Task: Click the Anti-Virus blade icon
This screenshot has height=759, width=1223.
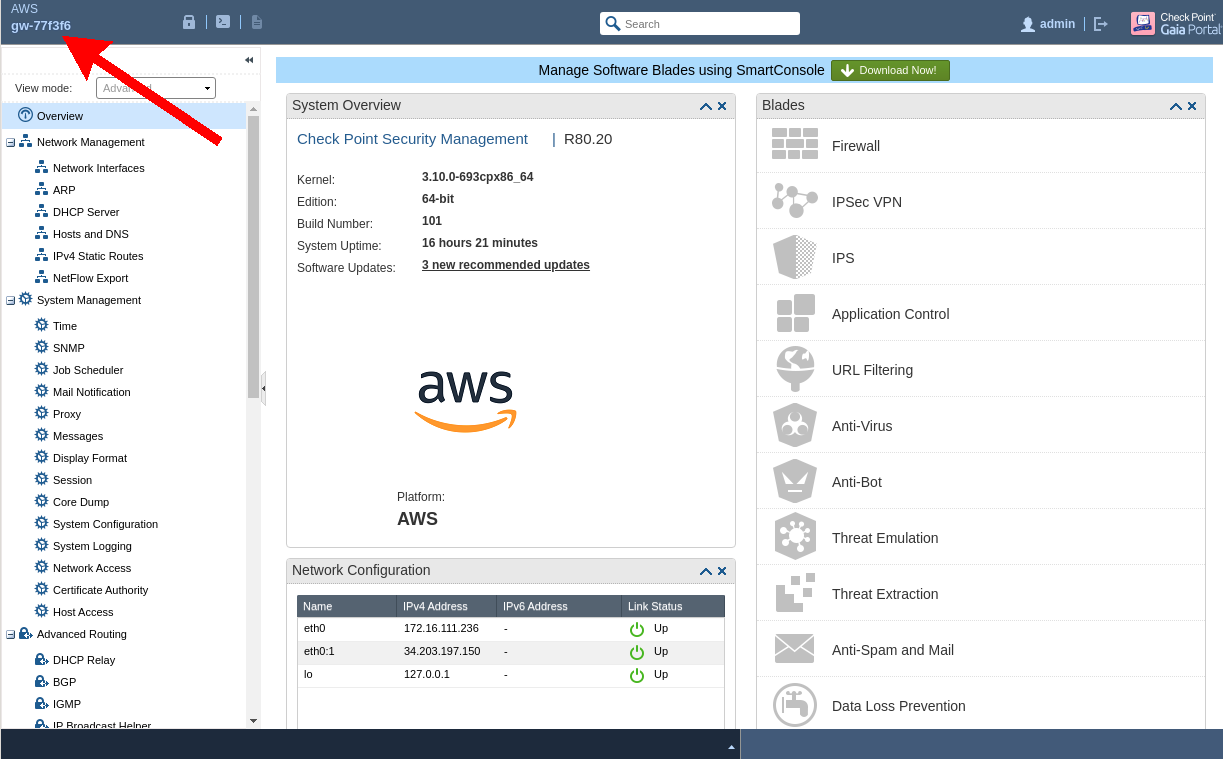Action: [795, 425]
